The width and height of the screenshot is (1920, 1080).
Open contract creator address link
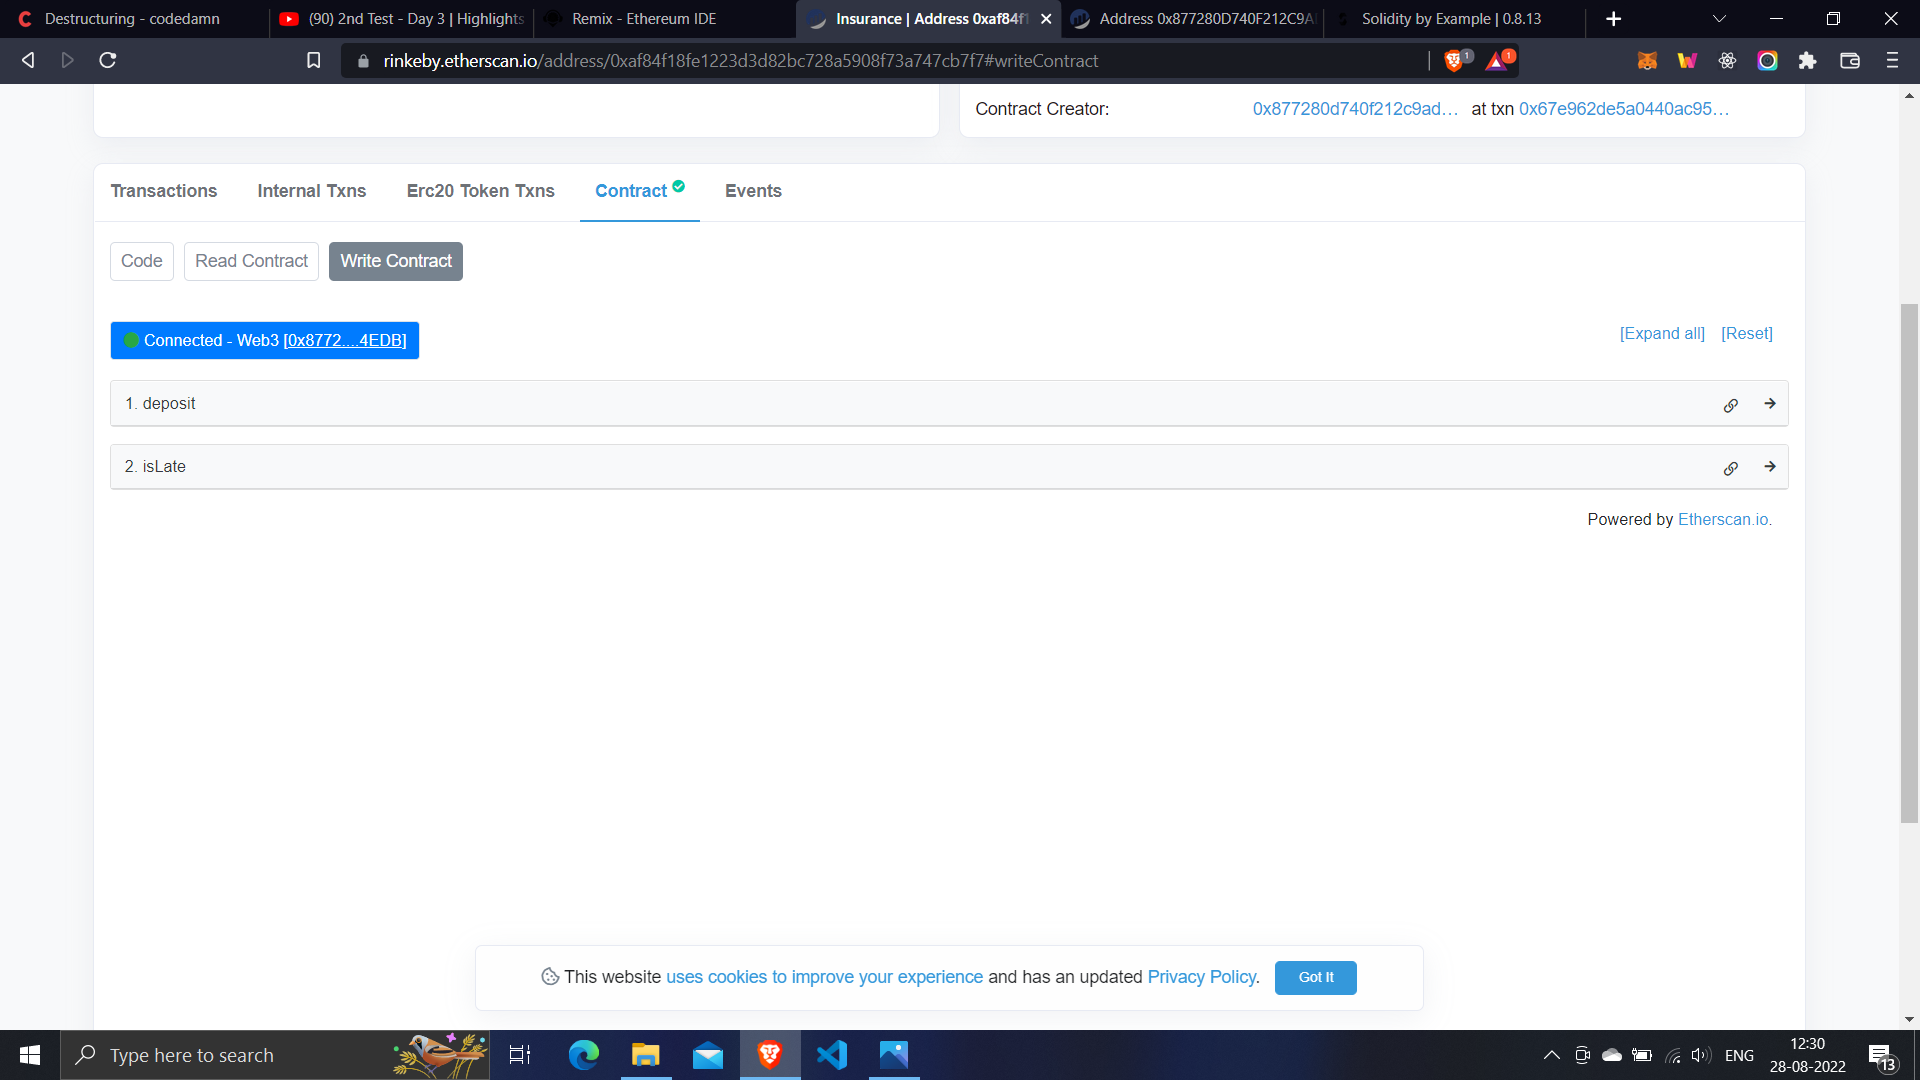pos(1355,109)
